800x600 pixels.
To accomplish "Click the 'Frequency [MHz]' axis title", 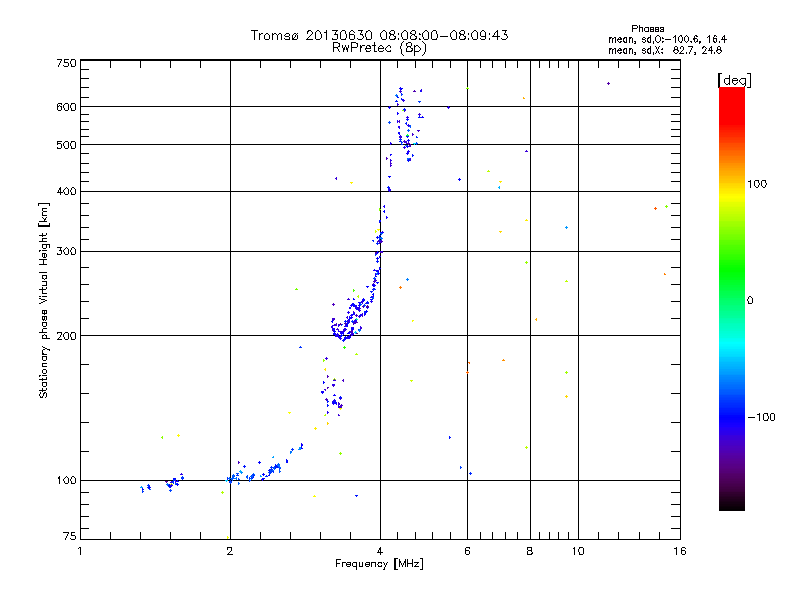I will [379, 564].
